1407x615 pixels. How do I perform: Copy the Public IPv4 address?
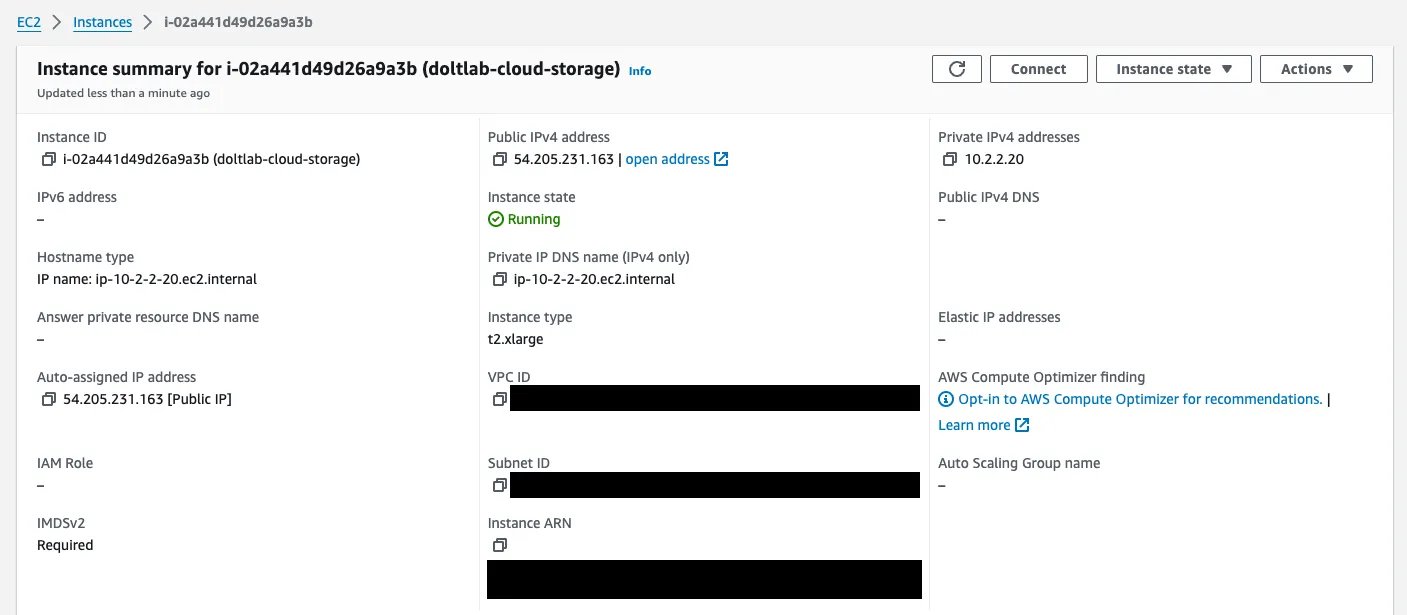click(x=499, y=159)
